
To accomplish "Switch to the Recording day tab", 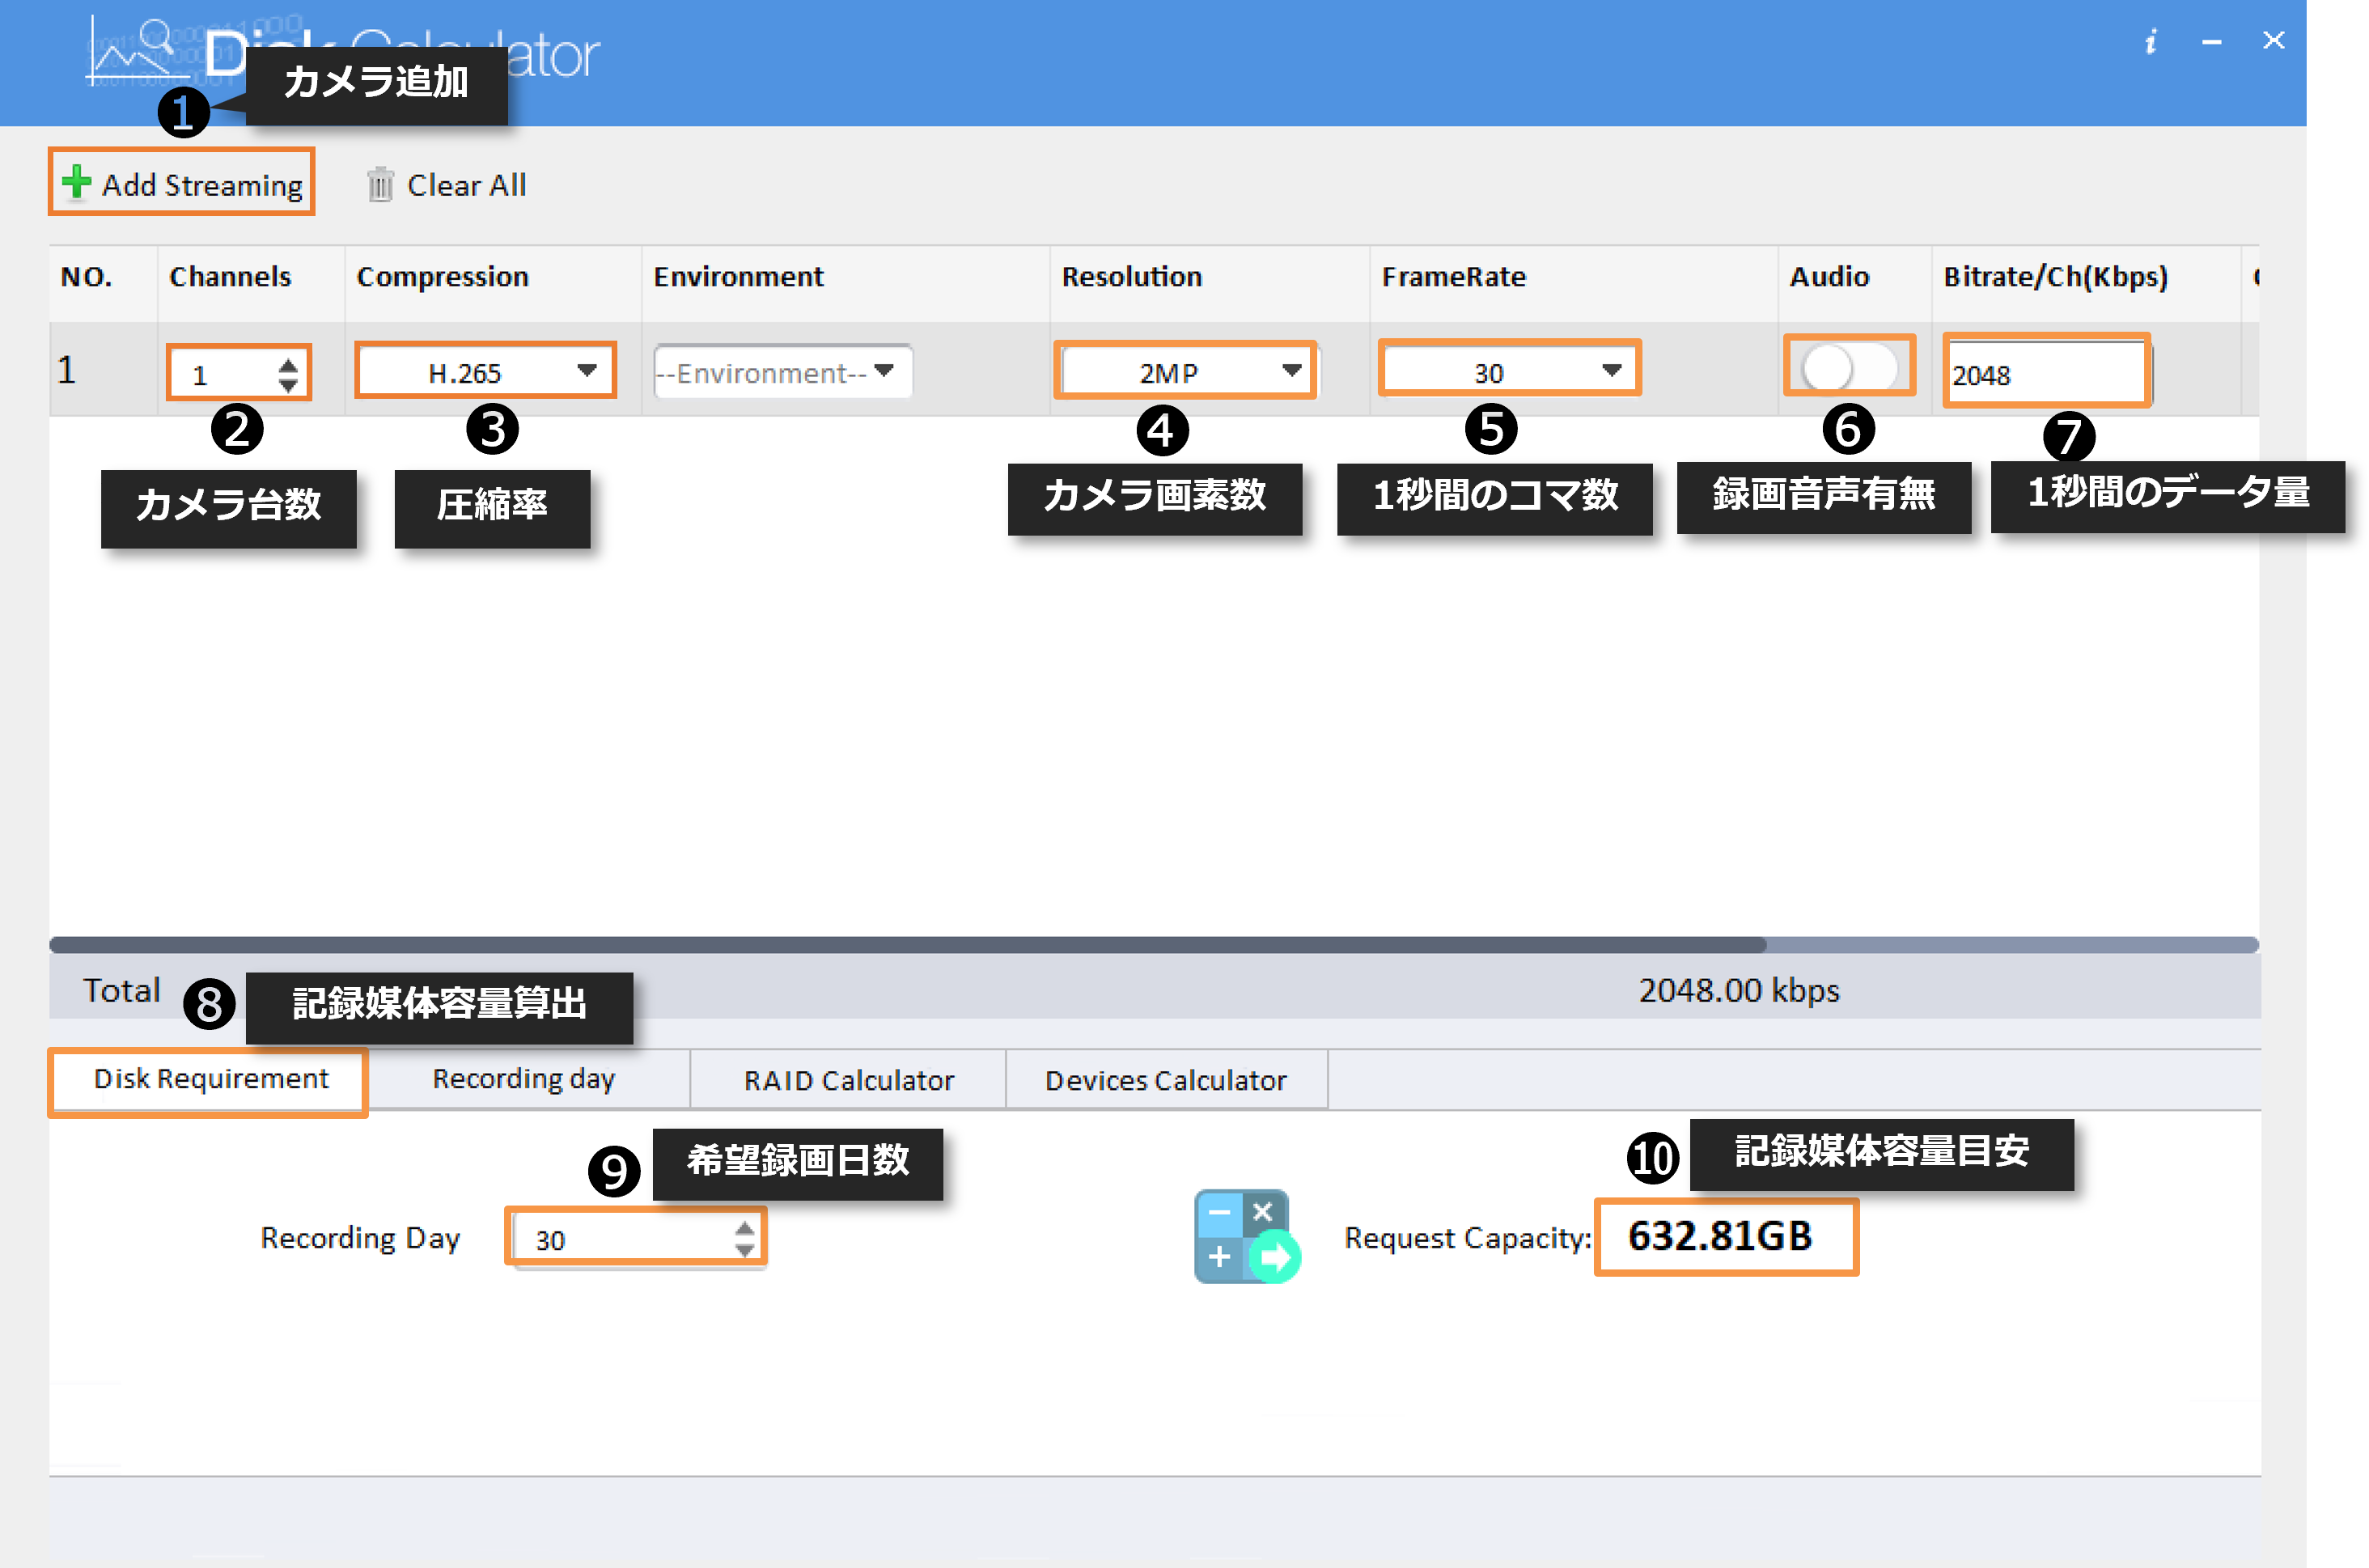I will click(523, 1080).
